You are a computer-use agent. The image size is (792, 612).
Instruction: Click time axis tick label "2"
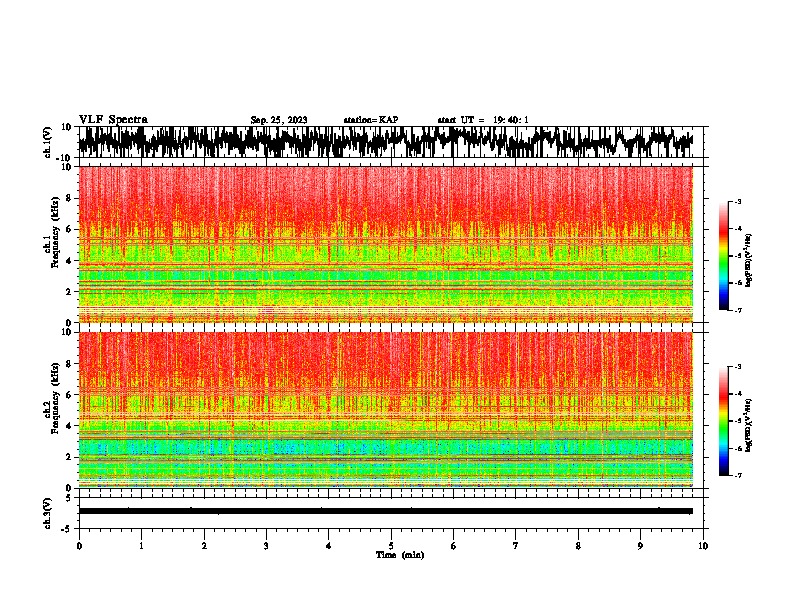tap(204, 546)
